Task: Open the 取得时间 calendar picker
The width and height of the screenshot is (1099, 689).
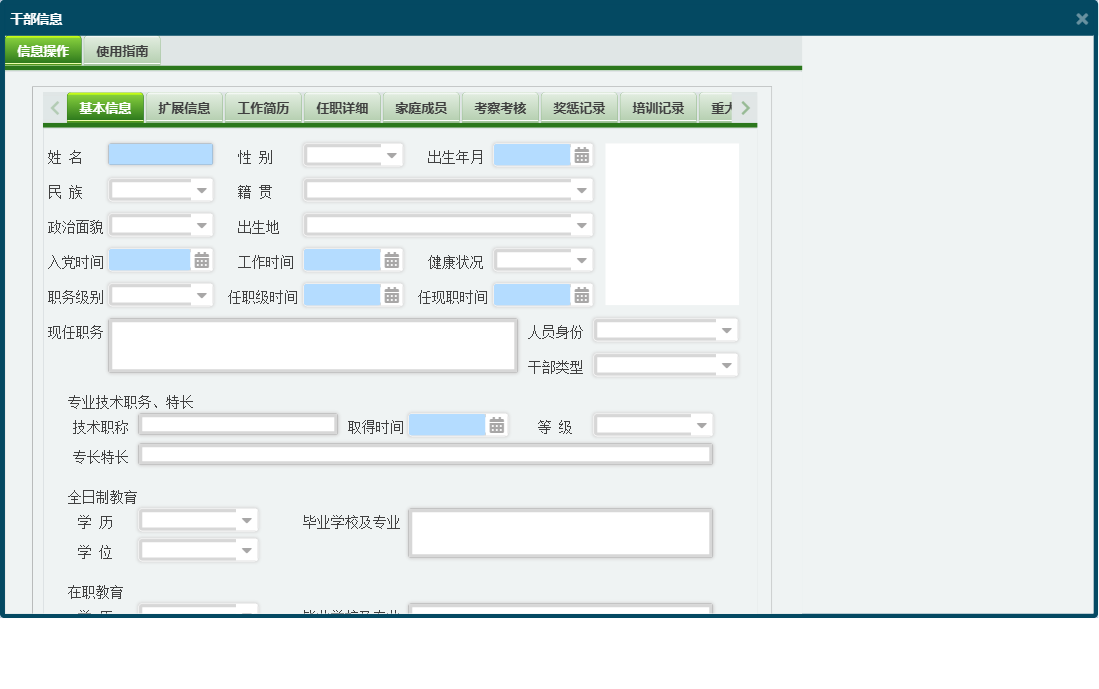Action: [x=498, y=424]
